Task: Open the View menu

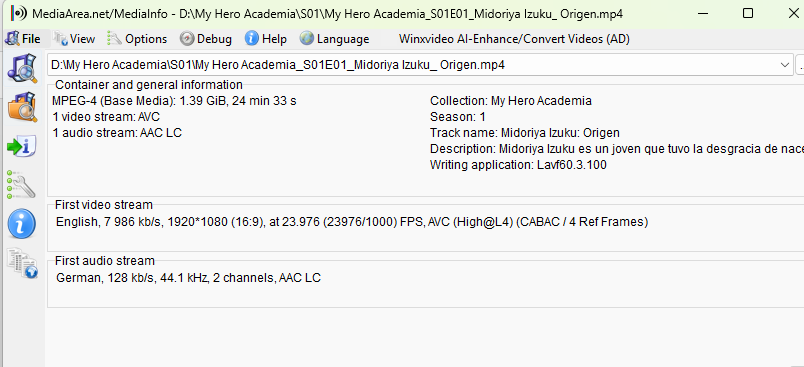Action: coord(75,39)
